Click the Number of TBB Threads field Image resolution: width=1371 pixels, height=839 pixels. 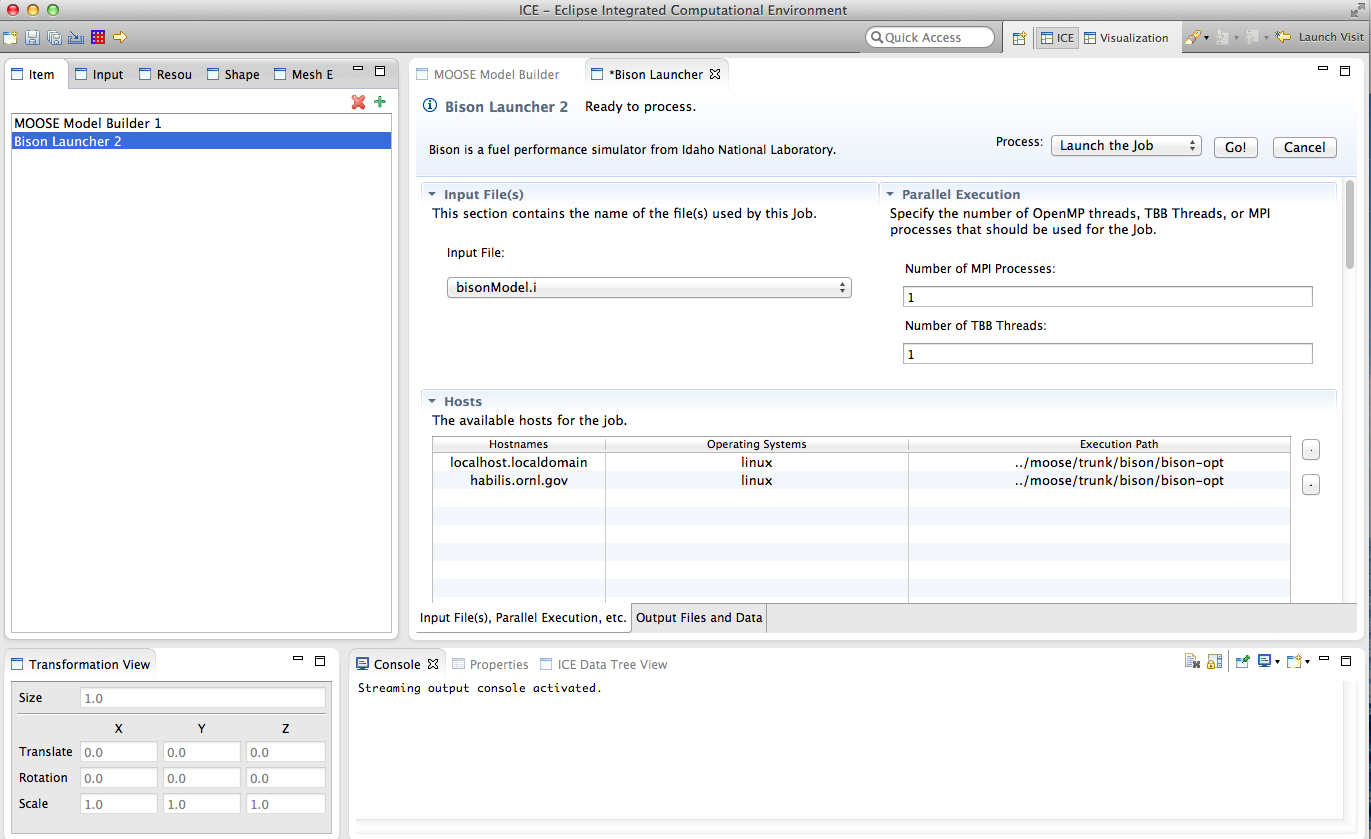(1107, 354)
